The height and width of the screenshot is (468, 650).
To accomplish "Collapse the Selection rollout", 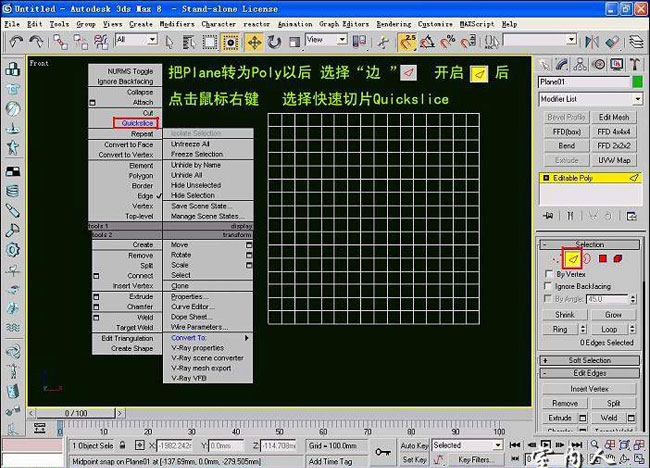I will (589, 244).
